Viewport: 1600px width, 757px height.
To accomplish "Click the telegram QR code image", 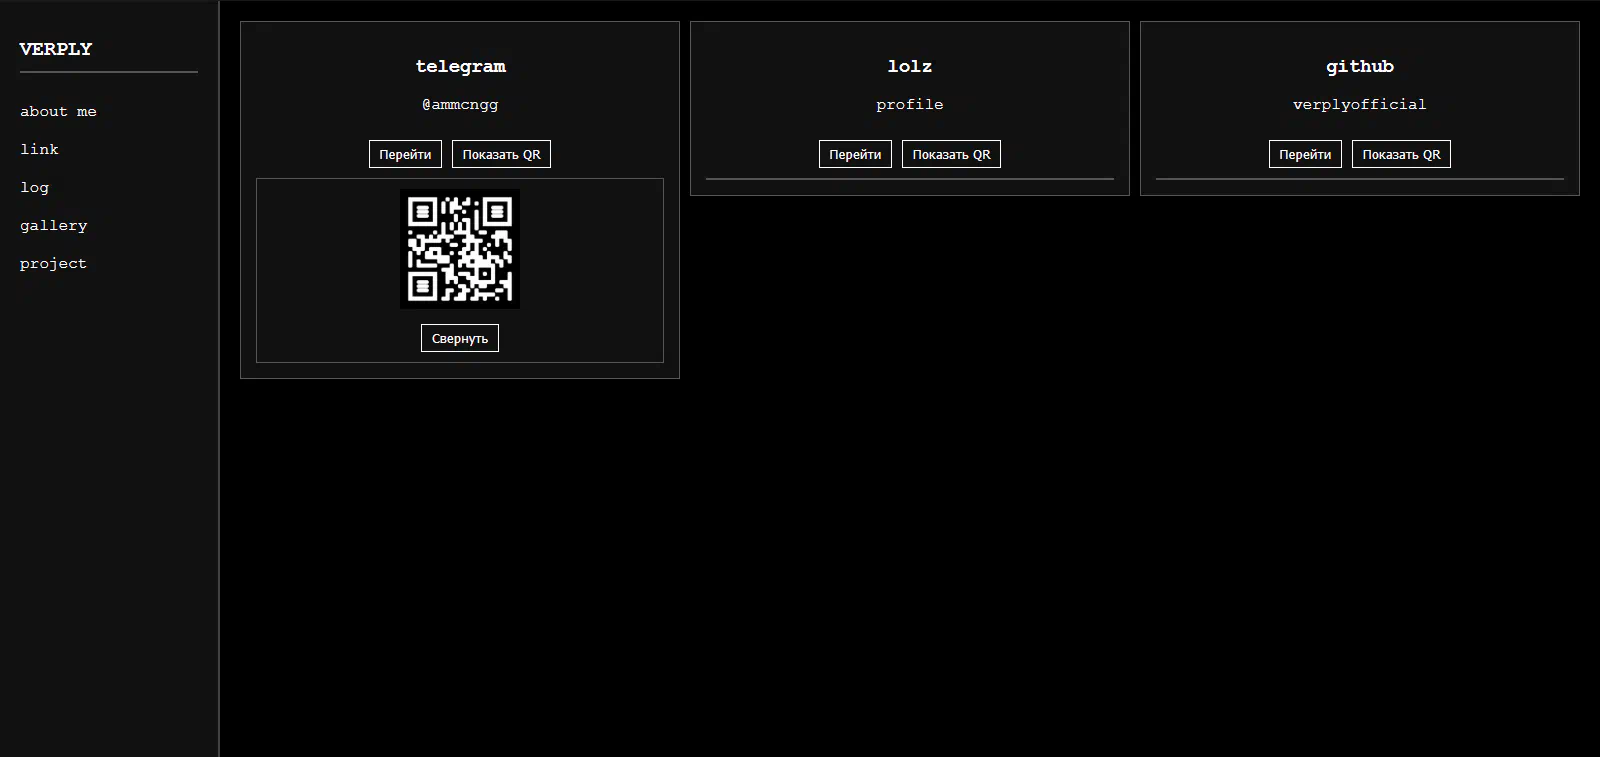I will pyautogui.click(x=460, y=249).
